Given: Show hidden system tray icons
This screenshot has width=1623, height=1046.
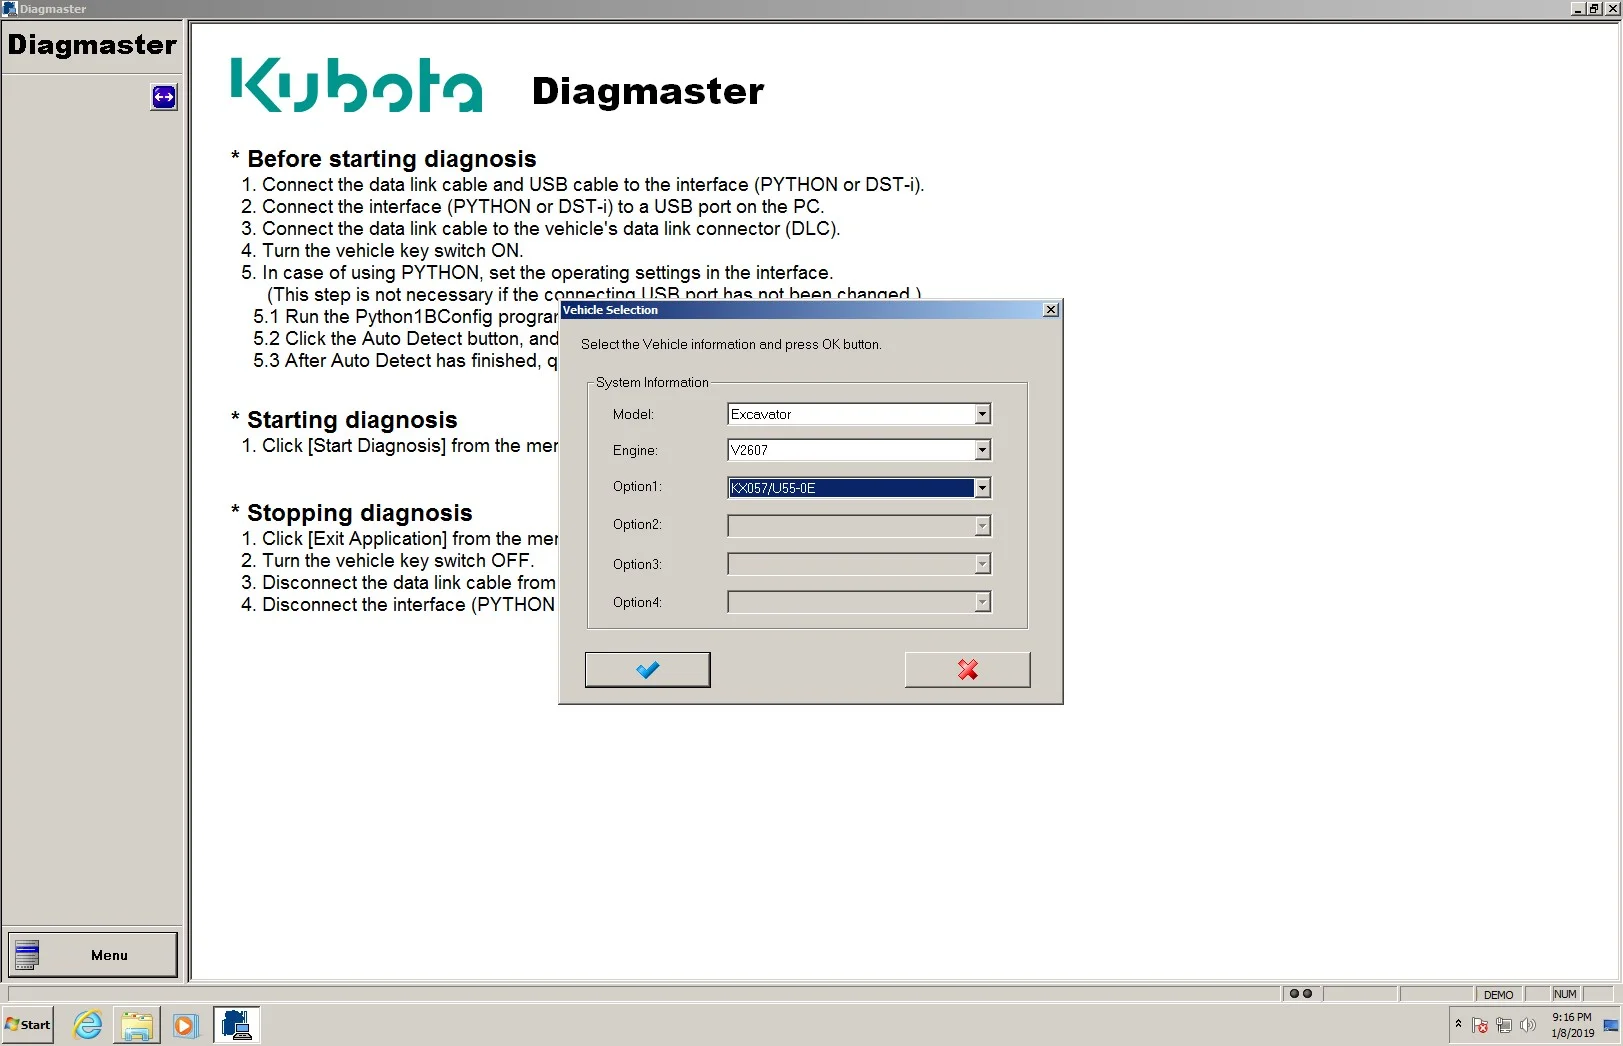Looking at the screenshot, I should [x=1458, y=1024].
